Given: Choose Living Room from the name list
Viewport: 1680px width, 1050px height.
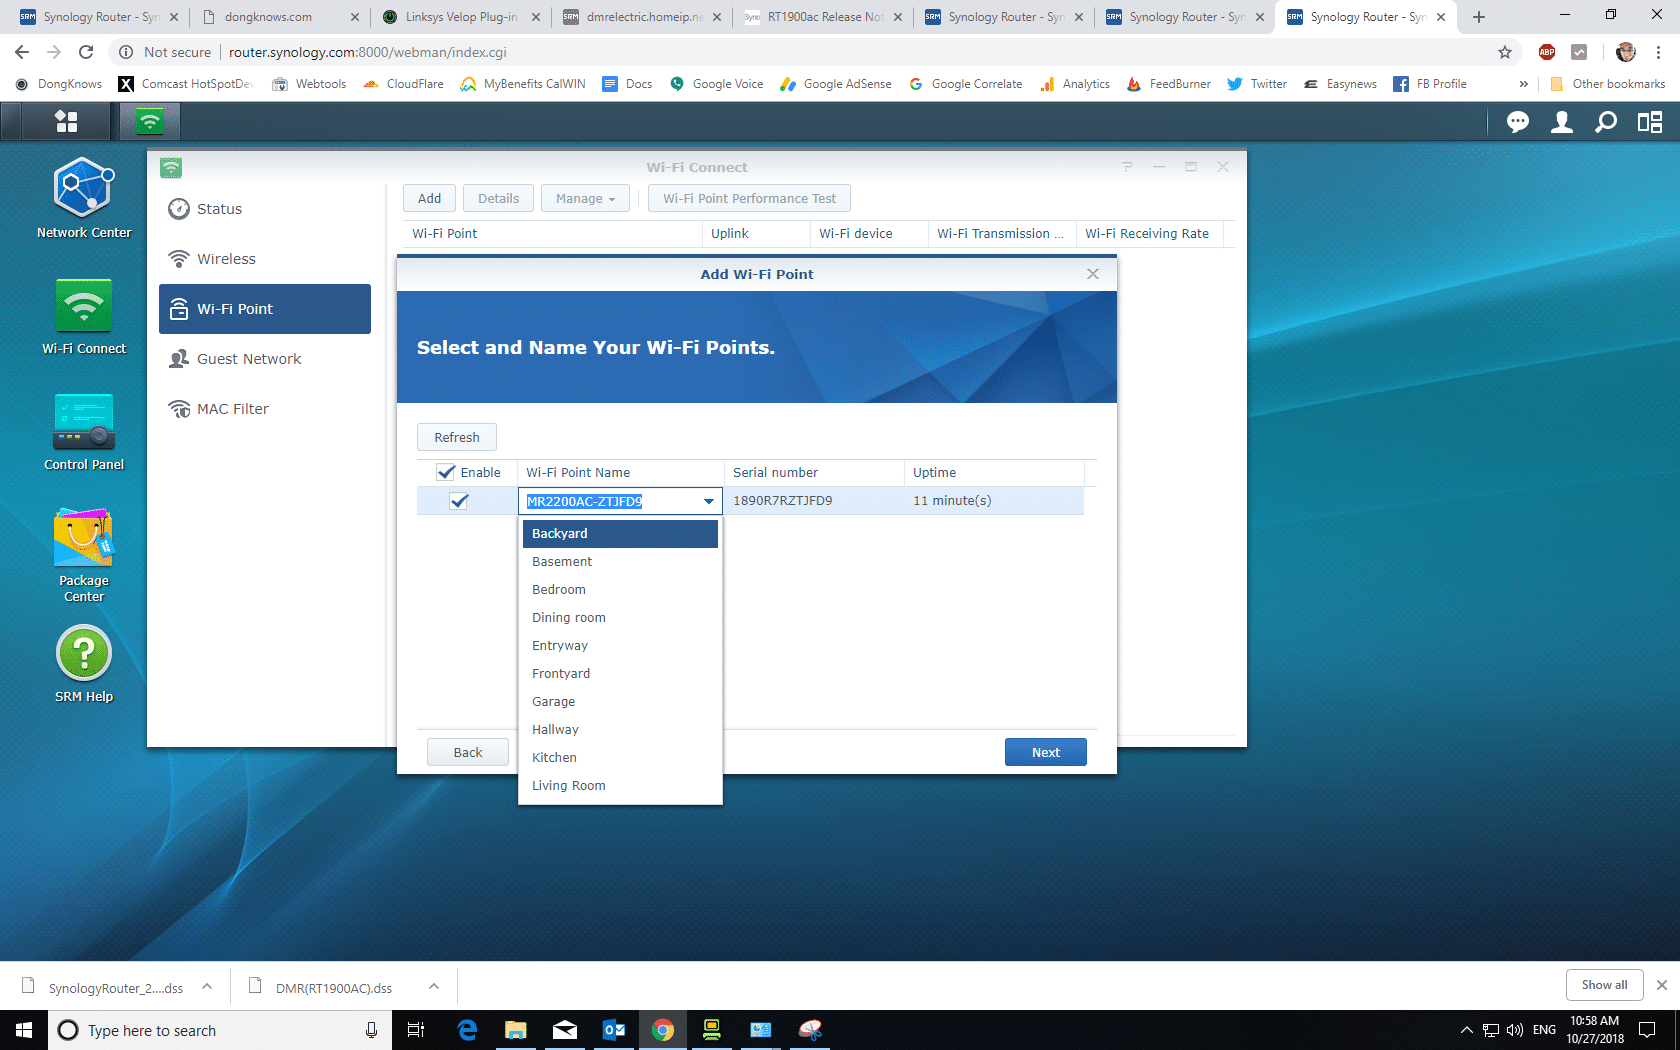Looking at the screenshot, I should (x=569, y=785).
